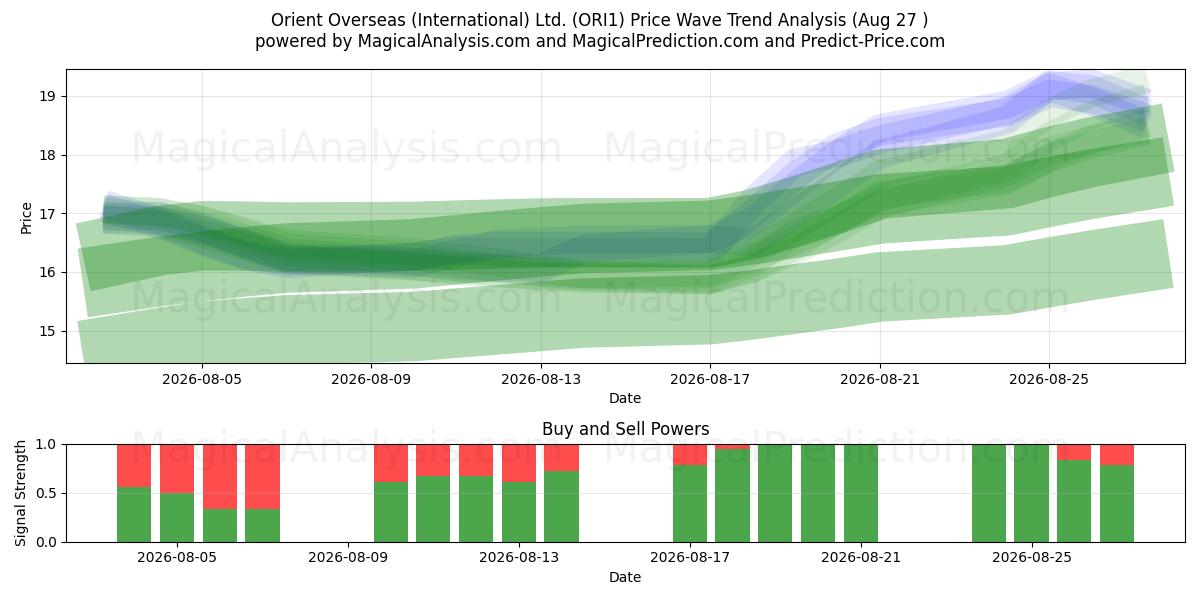This screenshot has width=1200, height=600.
Task: Click signal strength tick 0.5
Action: [x=48, y=493]
